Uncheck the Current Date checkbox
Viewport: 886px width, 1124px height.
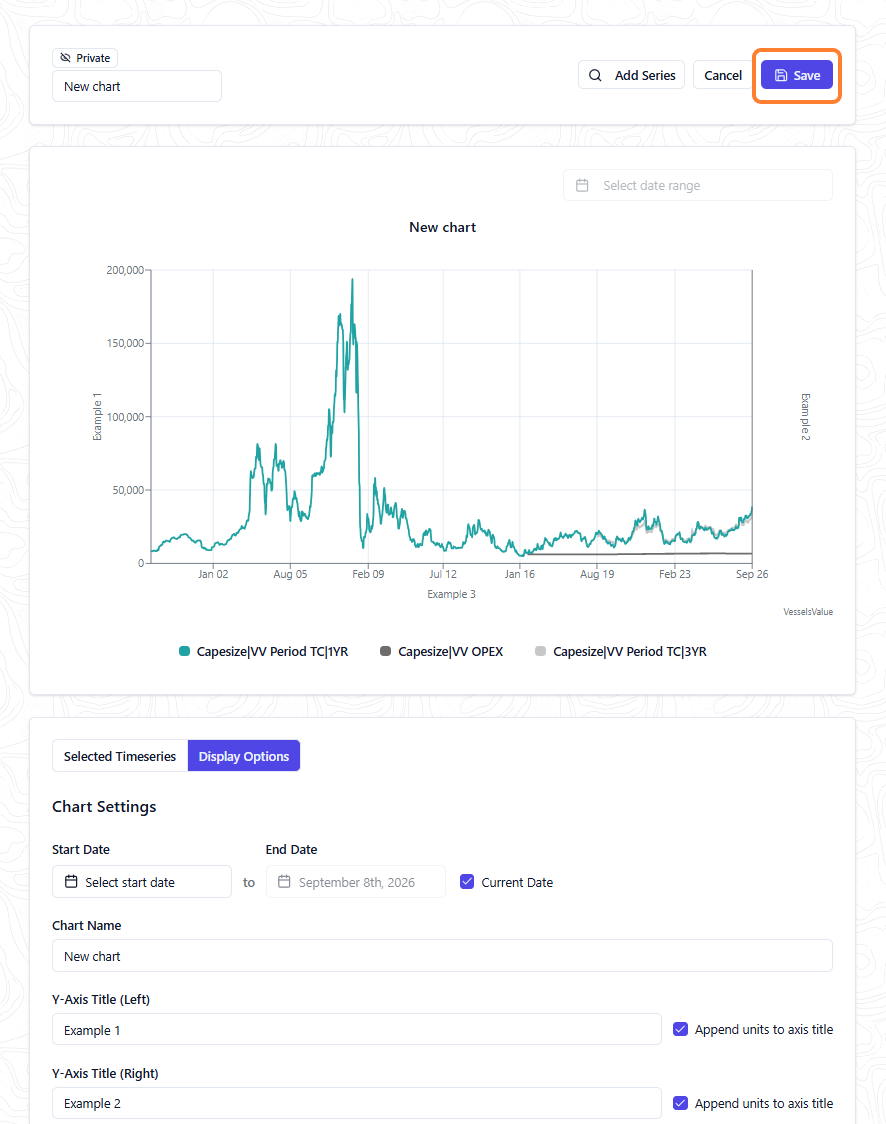467,882
